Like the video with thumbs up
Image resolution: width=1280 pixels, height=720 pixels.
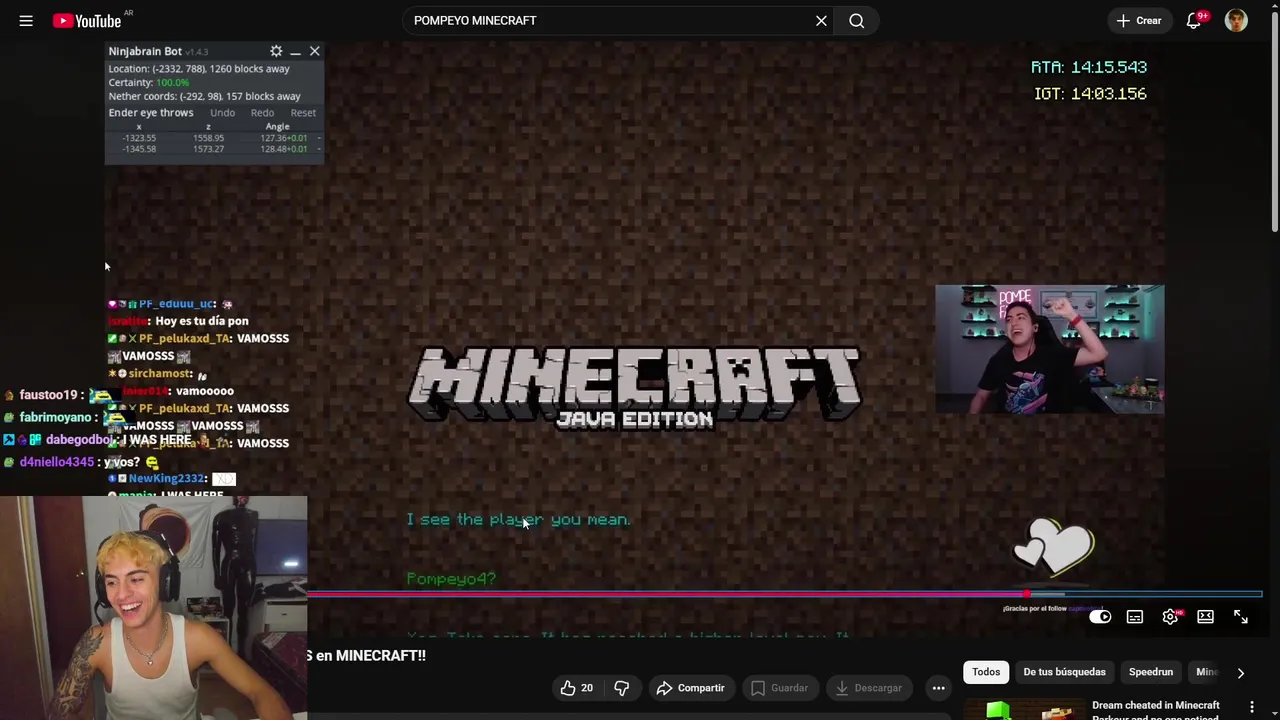pos(576,688)
